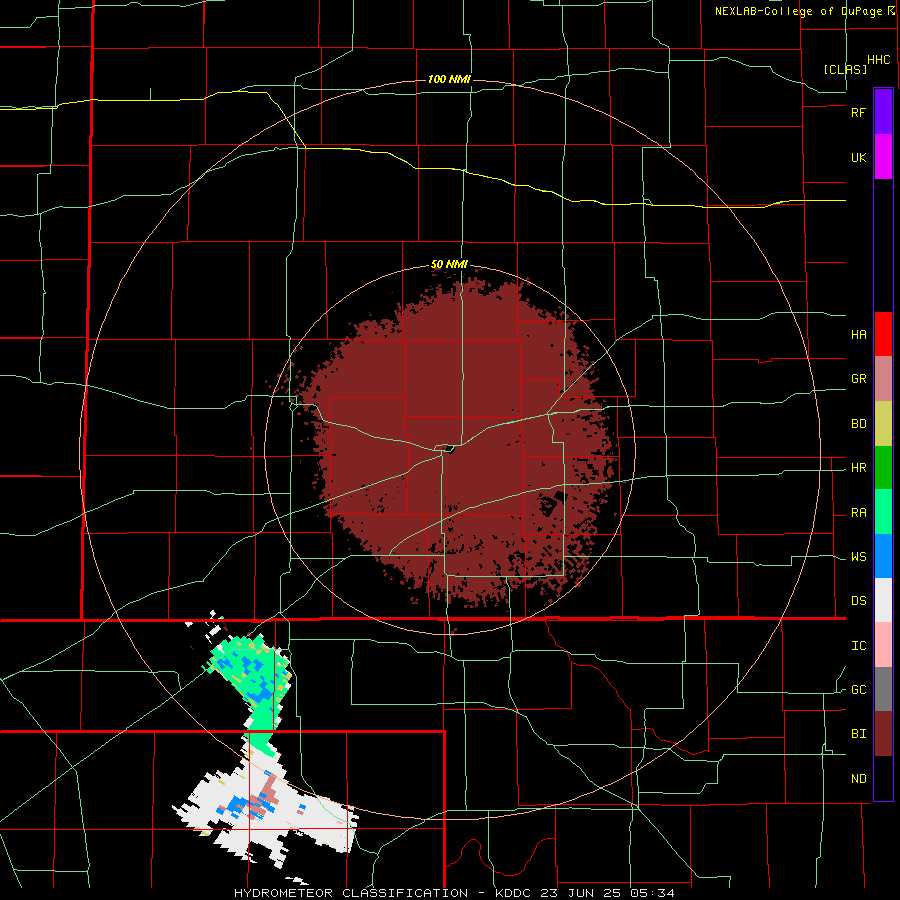This screenshot has width=900, height=900.
Task: Click the HR legend label
Action: (858, 468)
